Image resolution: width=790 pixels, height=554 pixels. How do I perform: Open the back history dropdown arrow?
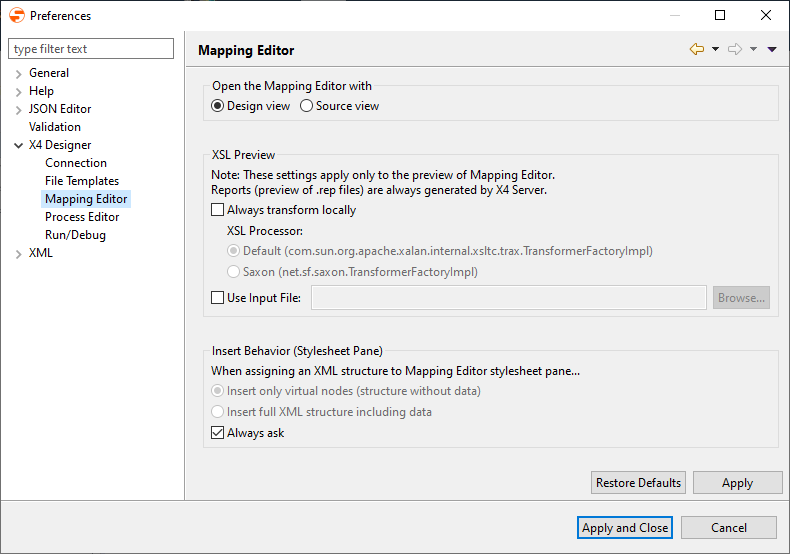pyautogui.click(x=716, y=49)
